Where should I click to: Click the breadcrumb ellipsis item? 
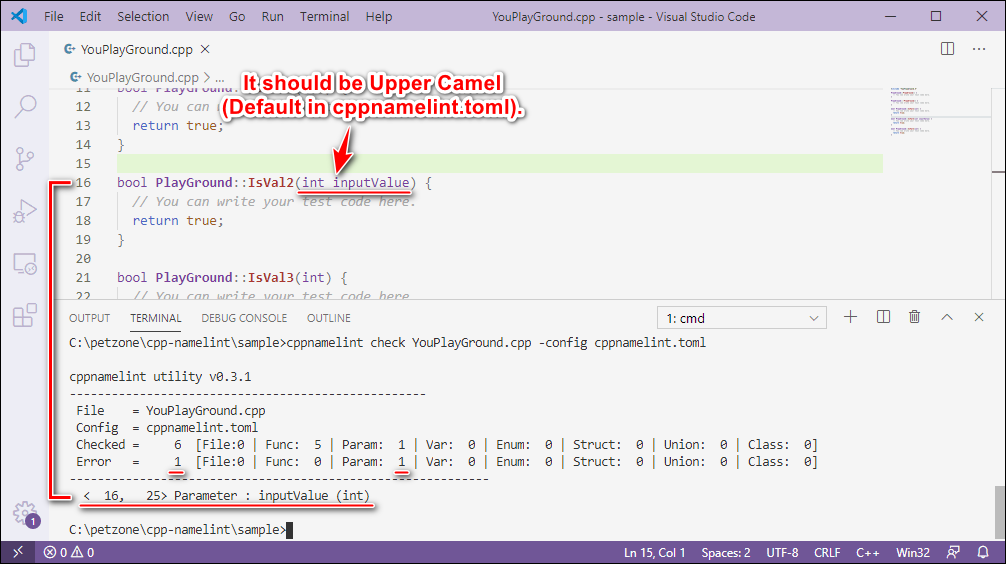(x=219, y=78)
